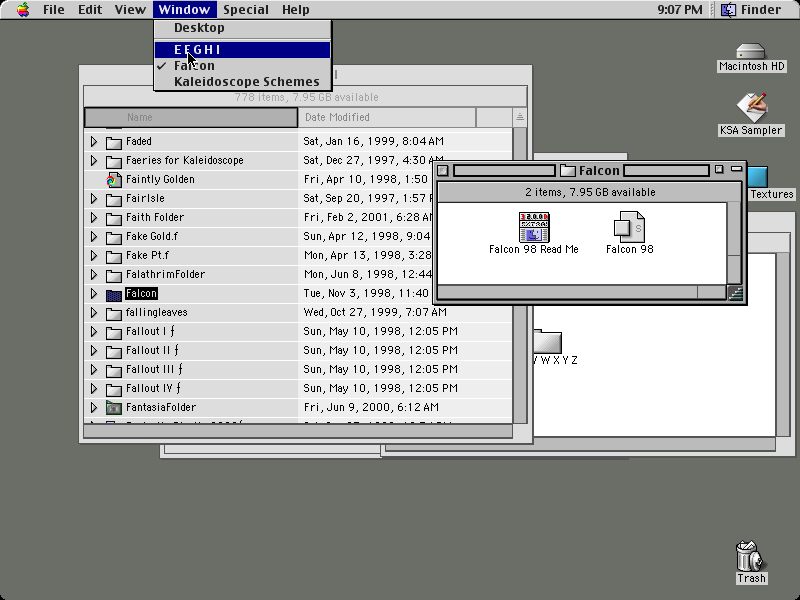
Task: Sort list by the Name column header
Action: point(191,117)
